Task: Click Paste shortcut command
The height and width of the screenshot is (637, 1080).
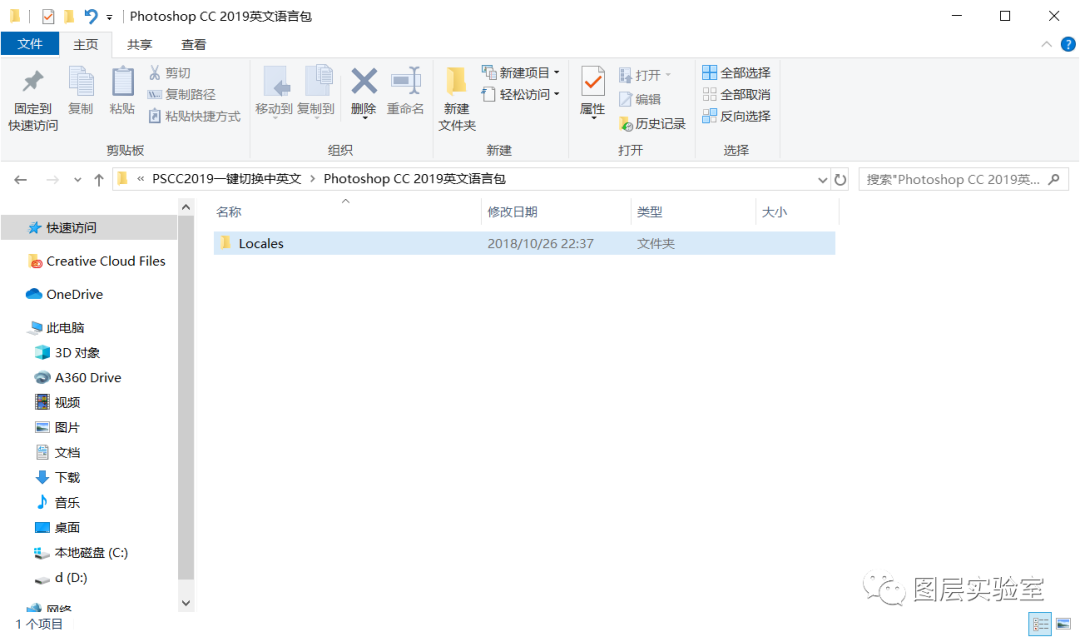Action: tap(194, 116)
